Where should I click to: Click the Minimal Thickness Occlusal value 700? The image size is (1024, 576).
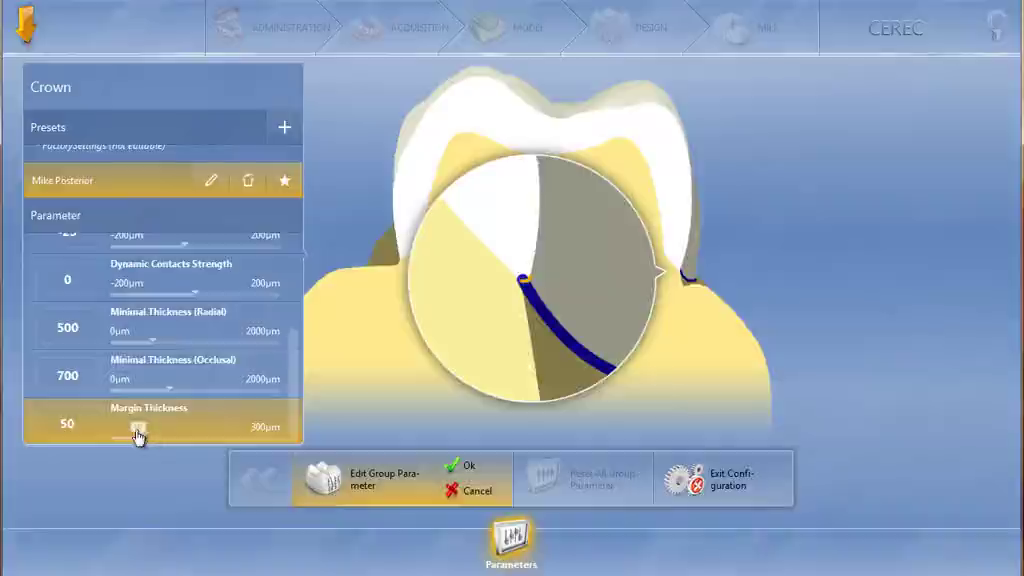[x=67, y=376]
